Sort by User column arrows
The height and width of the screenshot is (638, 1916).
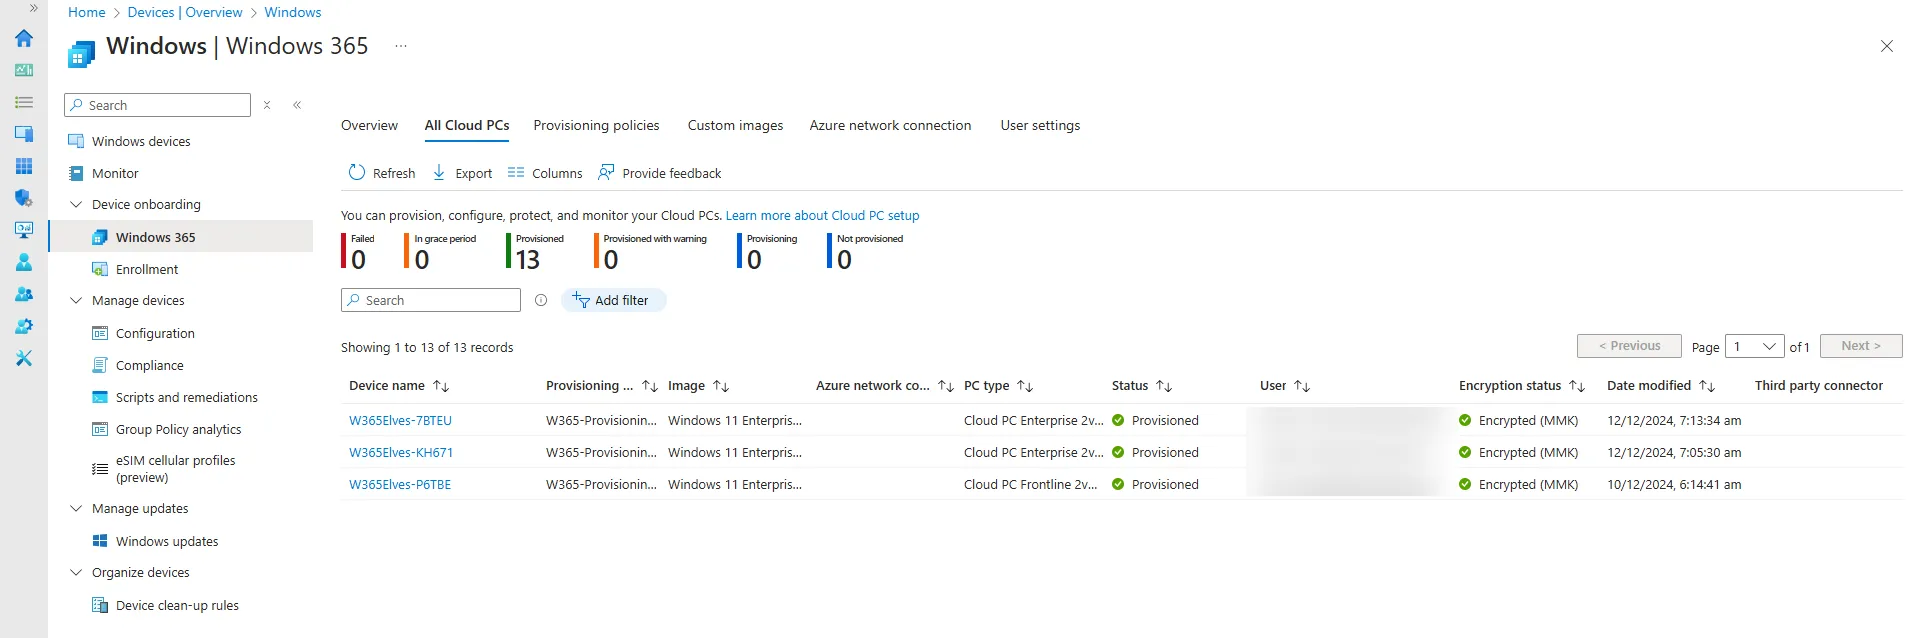(1302, 386)
